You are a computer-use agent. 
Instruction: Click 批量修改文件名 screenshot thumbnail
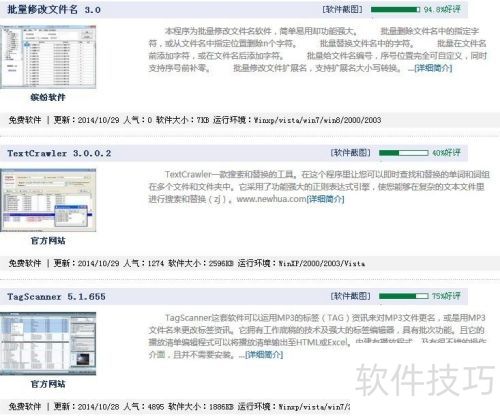pos(48,57)
